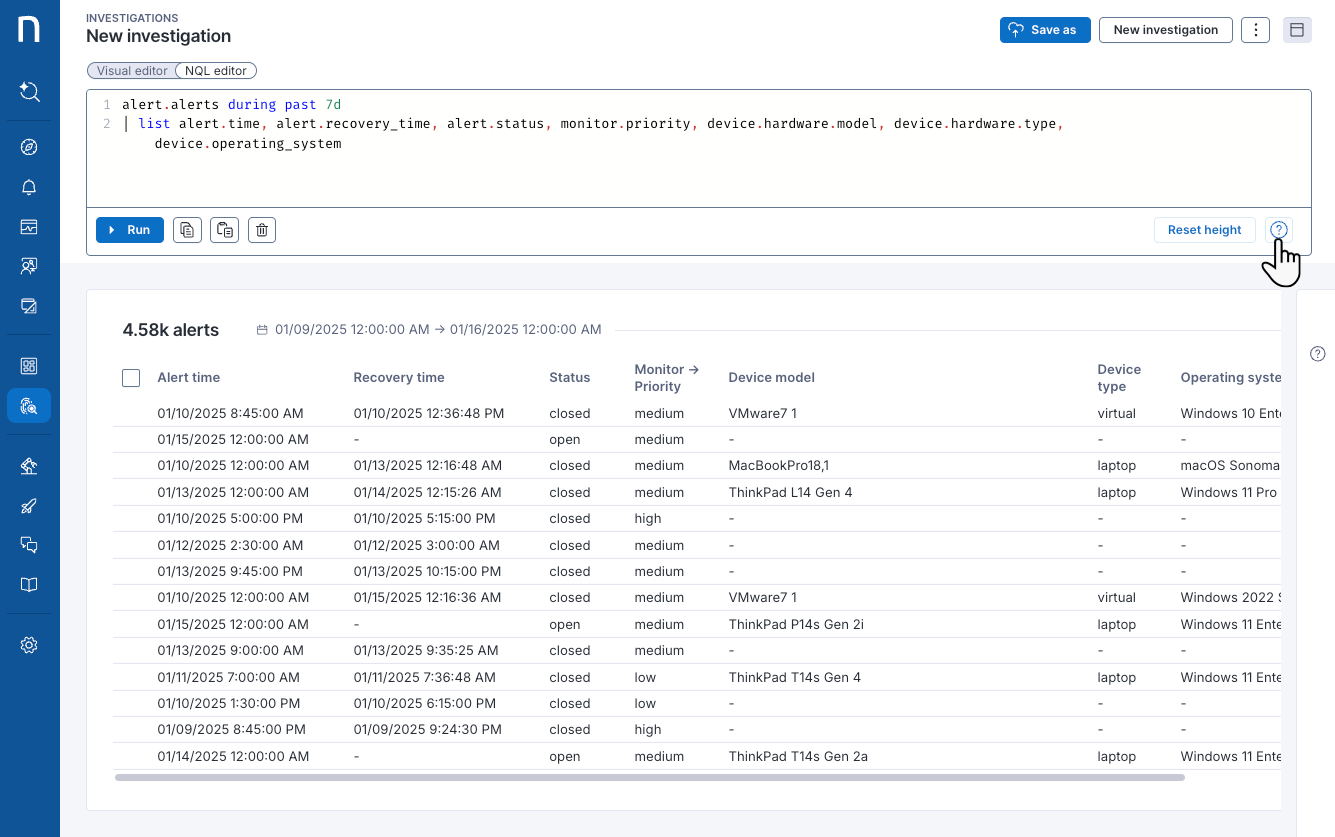Screen dimensions: 1335x837
Task: Select the Dashboards icon in sidebar
Action: point(29,226)
